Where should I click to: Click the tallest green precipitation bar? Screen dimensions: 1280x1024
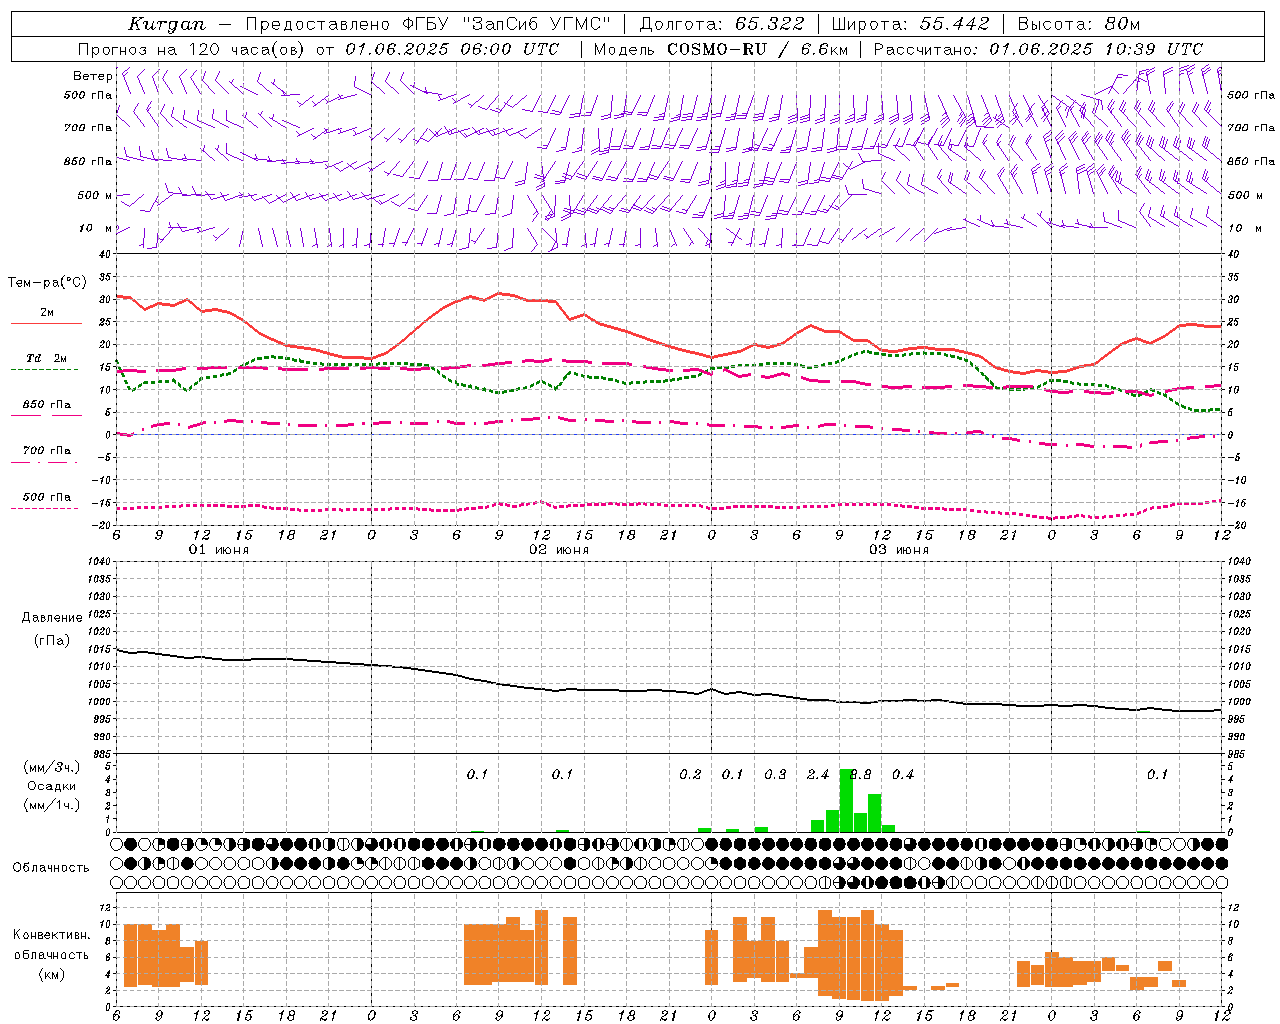[846, 800]
